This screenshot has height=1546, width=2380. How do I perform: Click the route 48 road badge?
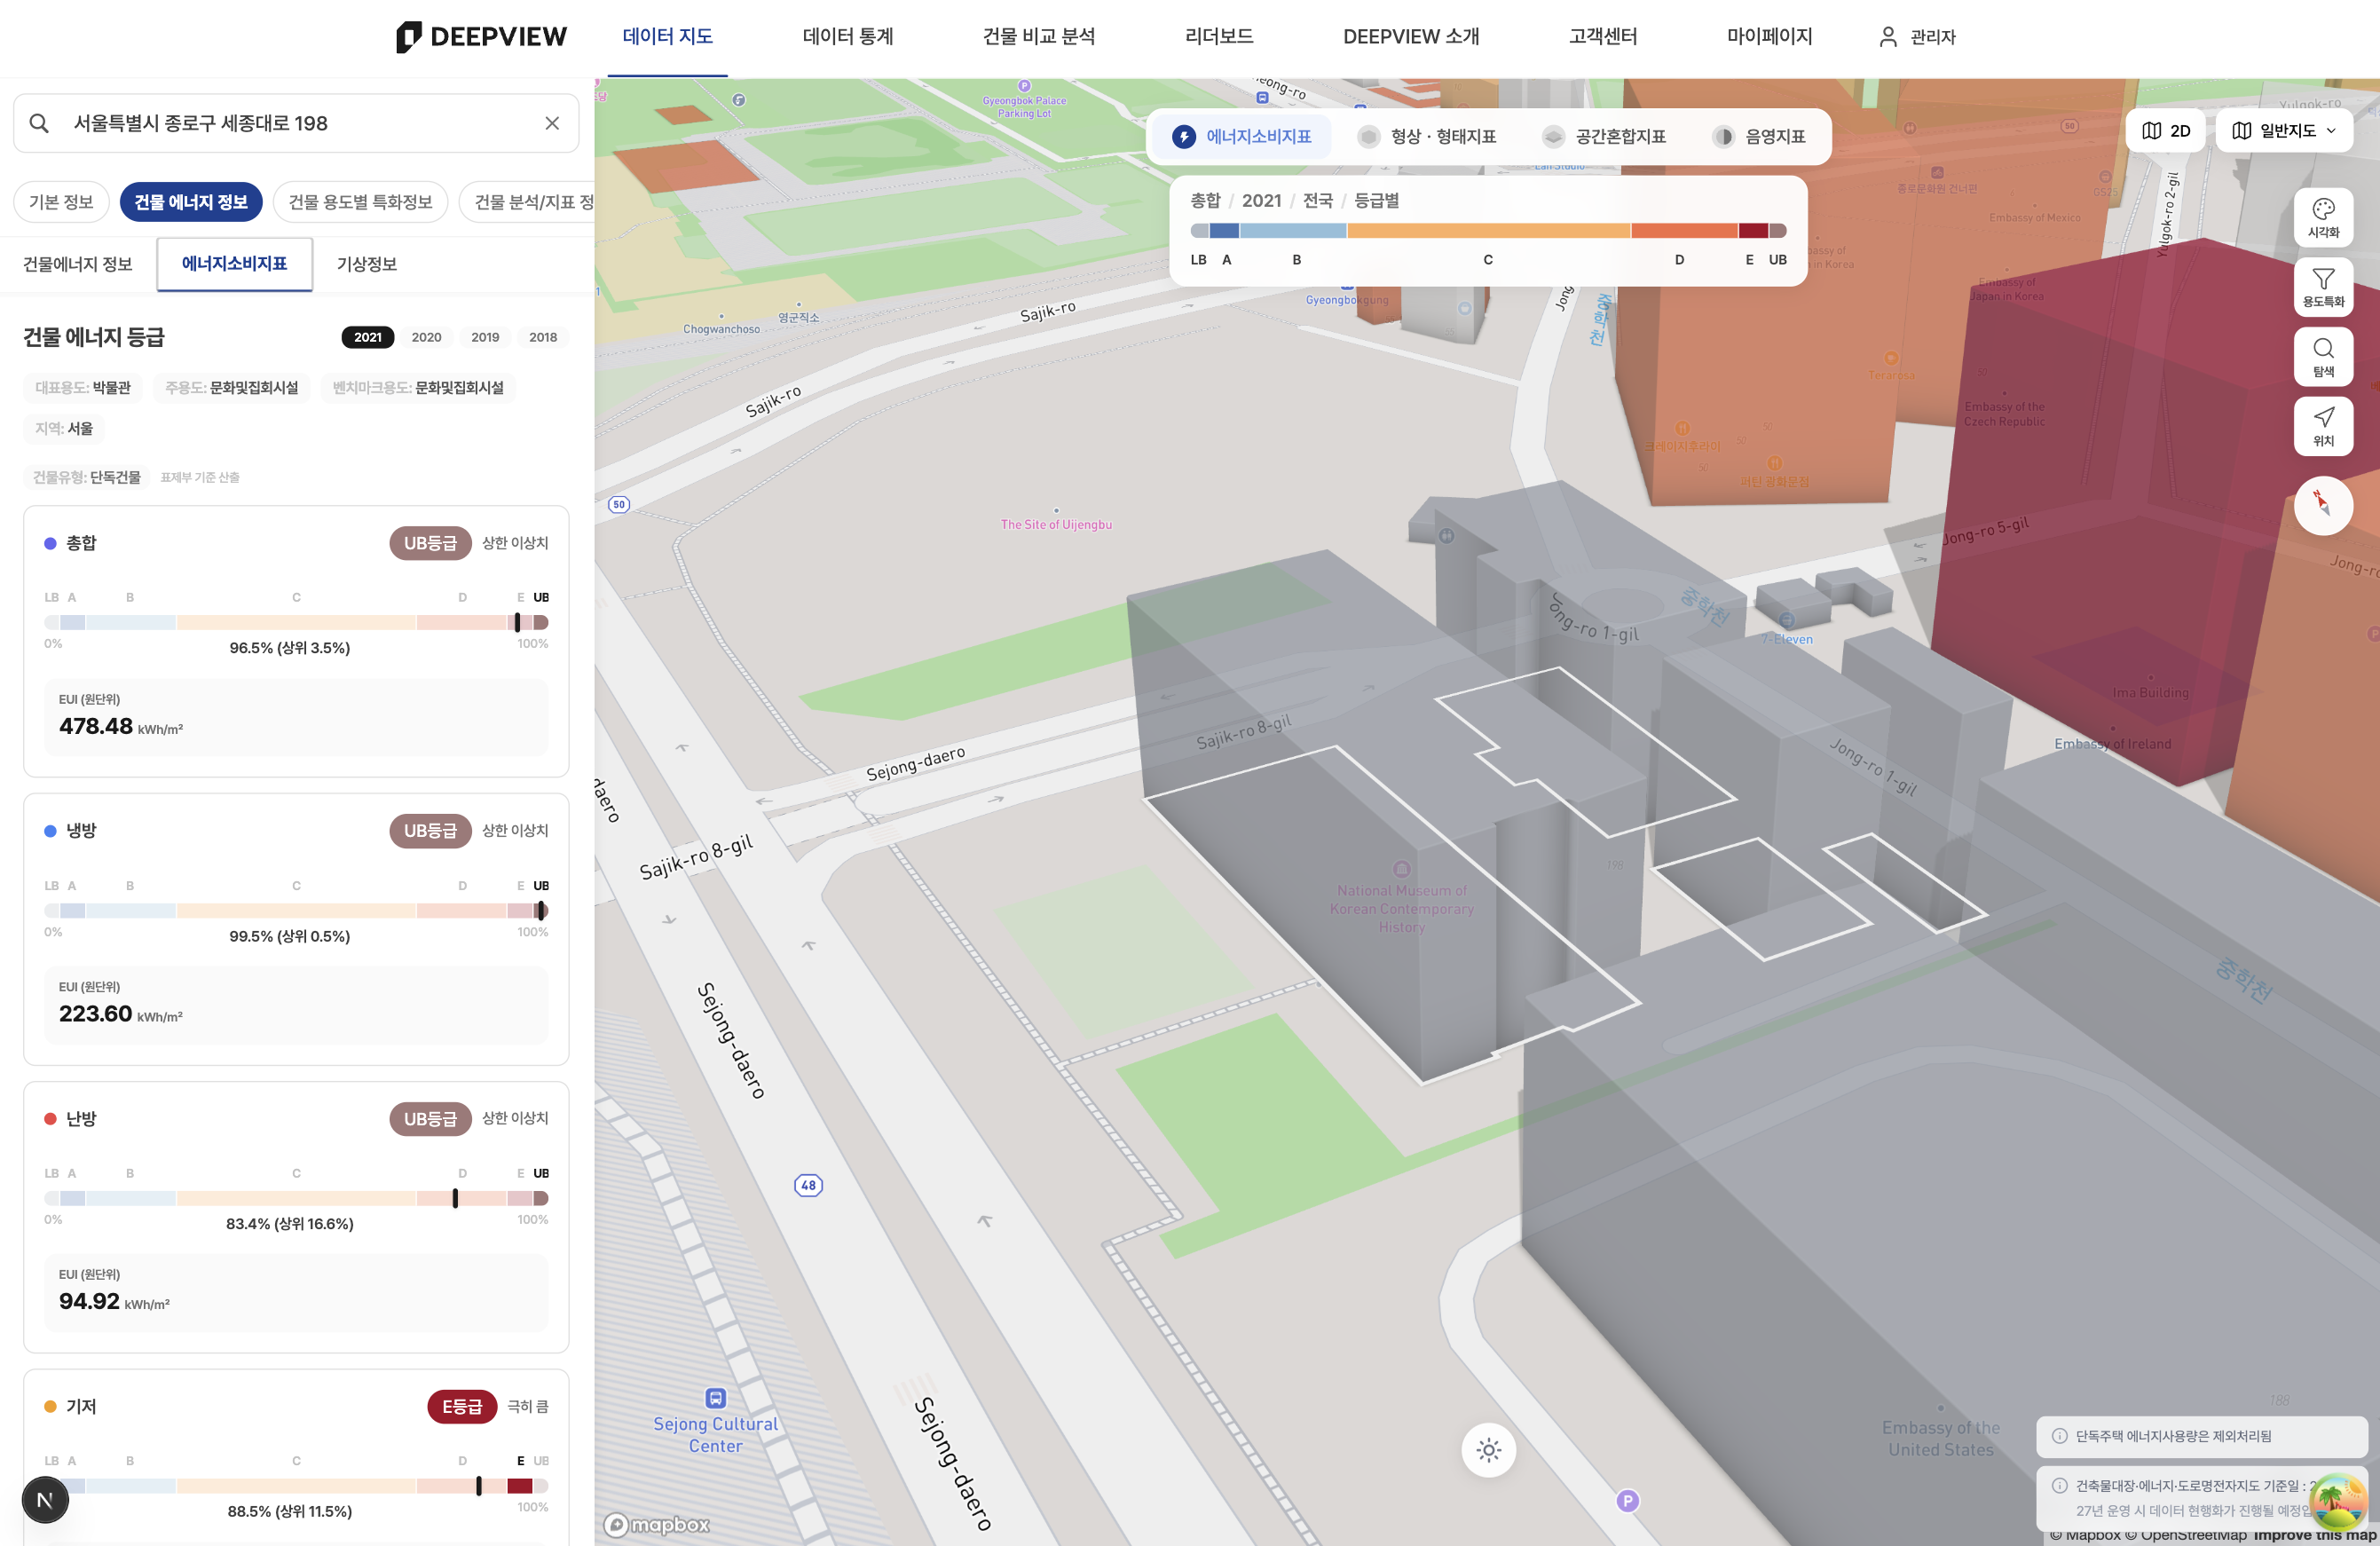[x=808, y=1185]
